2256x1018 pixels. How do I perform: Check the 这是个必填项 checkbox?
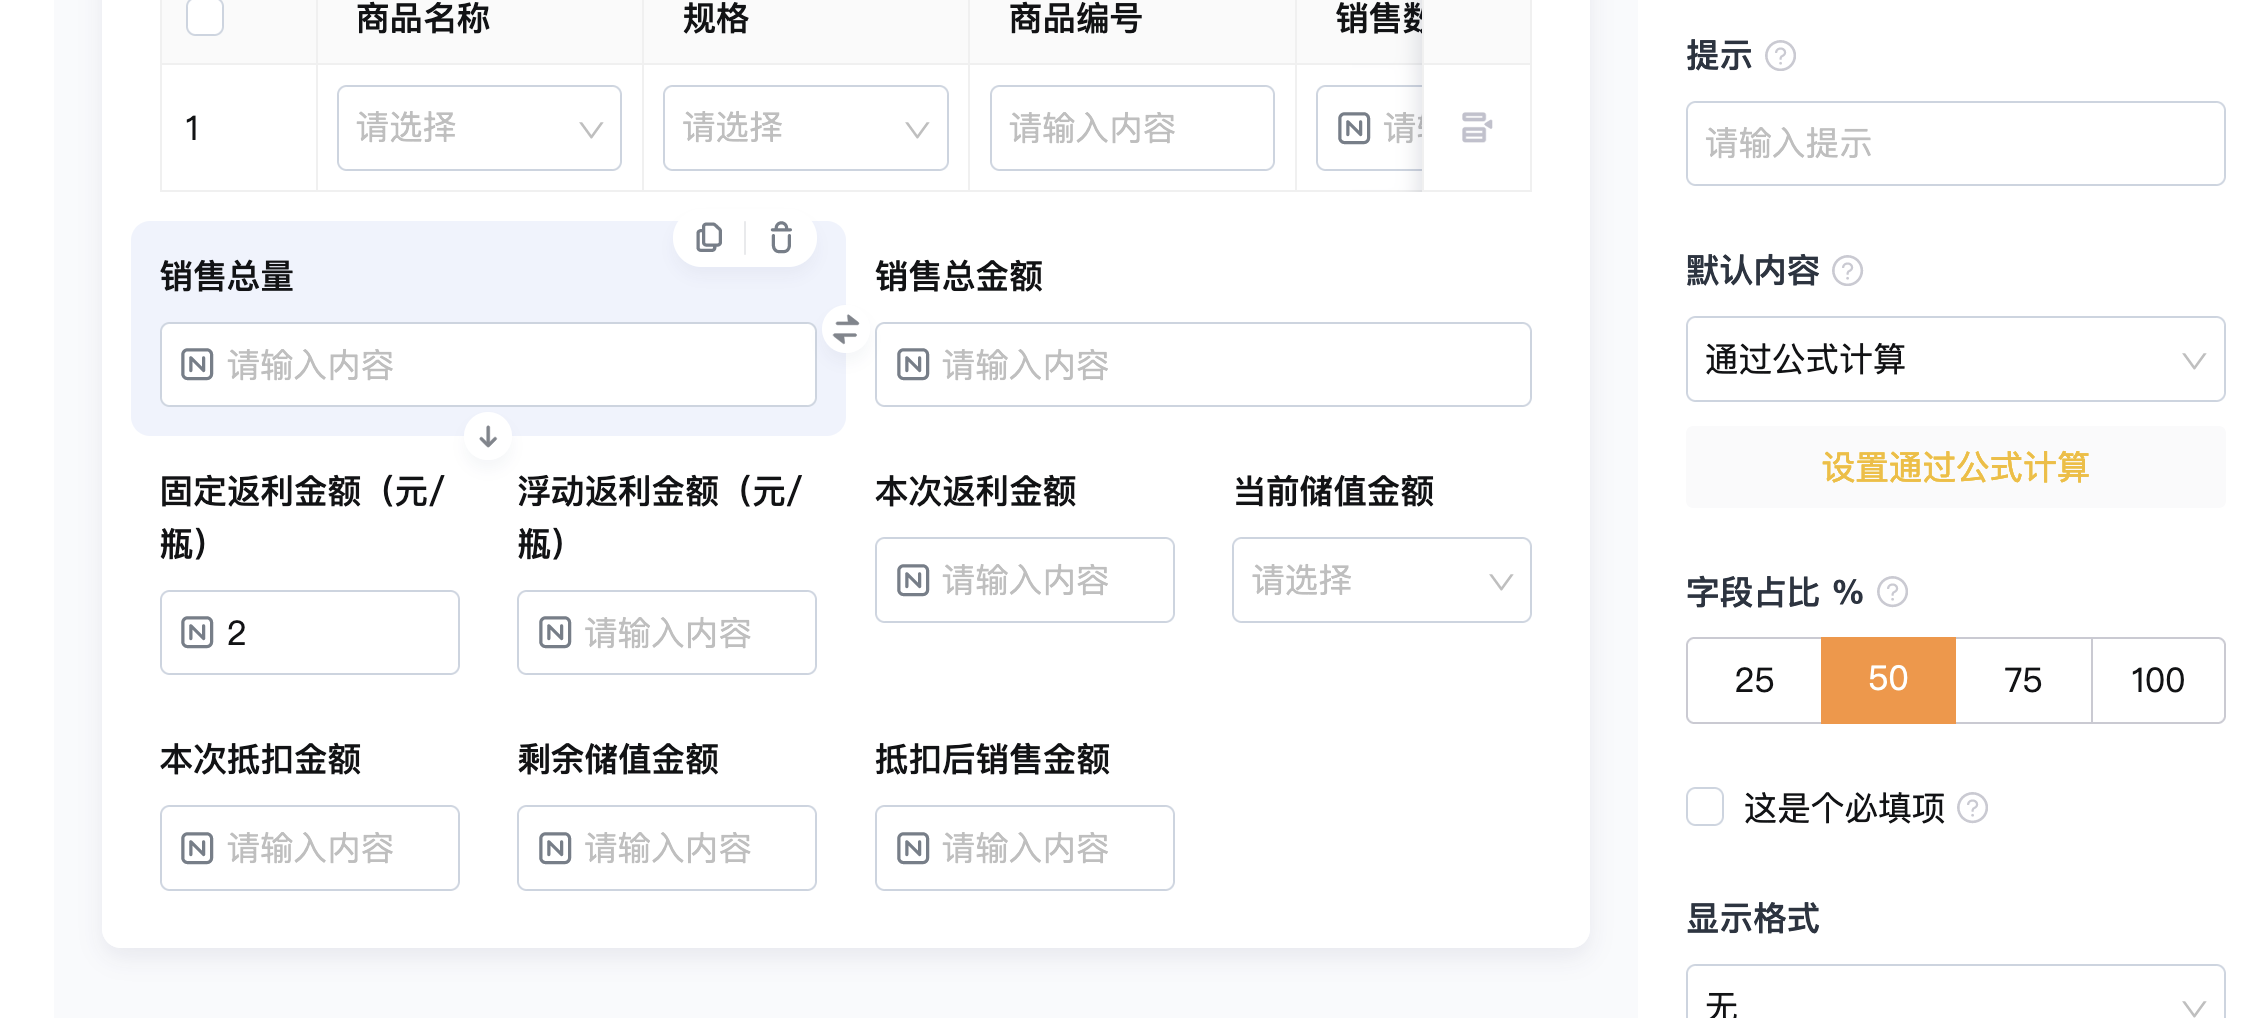(1705, 807)
